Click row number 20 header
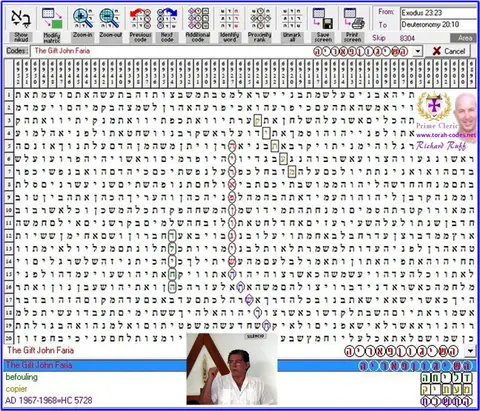Viewport: 480px width, 411px height. coord(9,338)
